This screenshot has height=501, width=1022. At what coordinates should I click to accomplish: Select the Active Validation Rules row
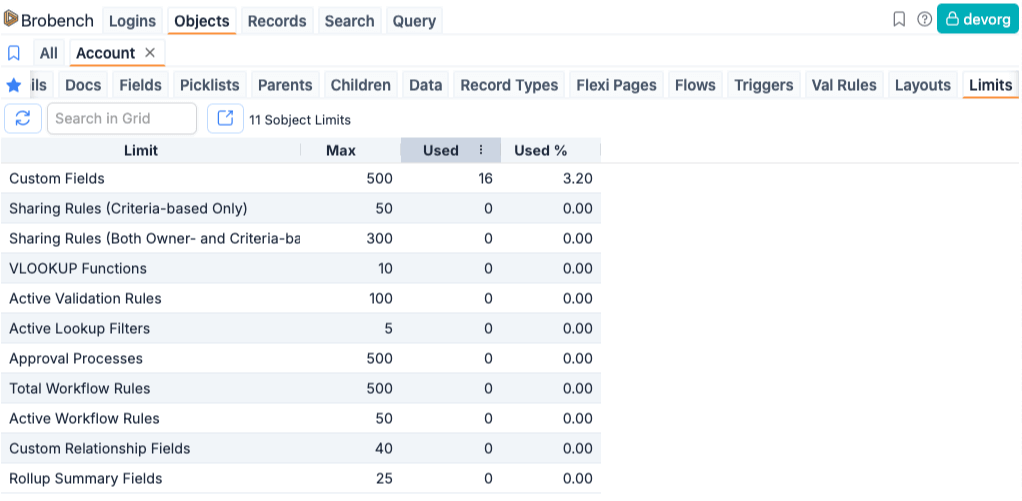[300, 298]
